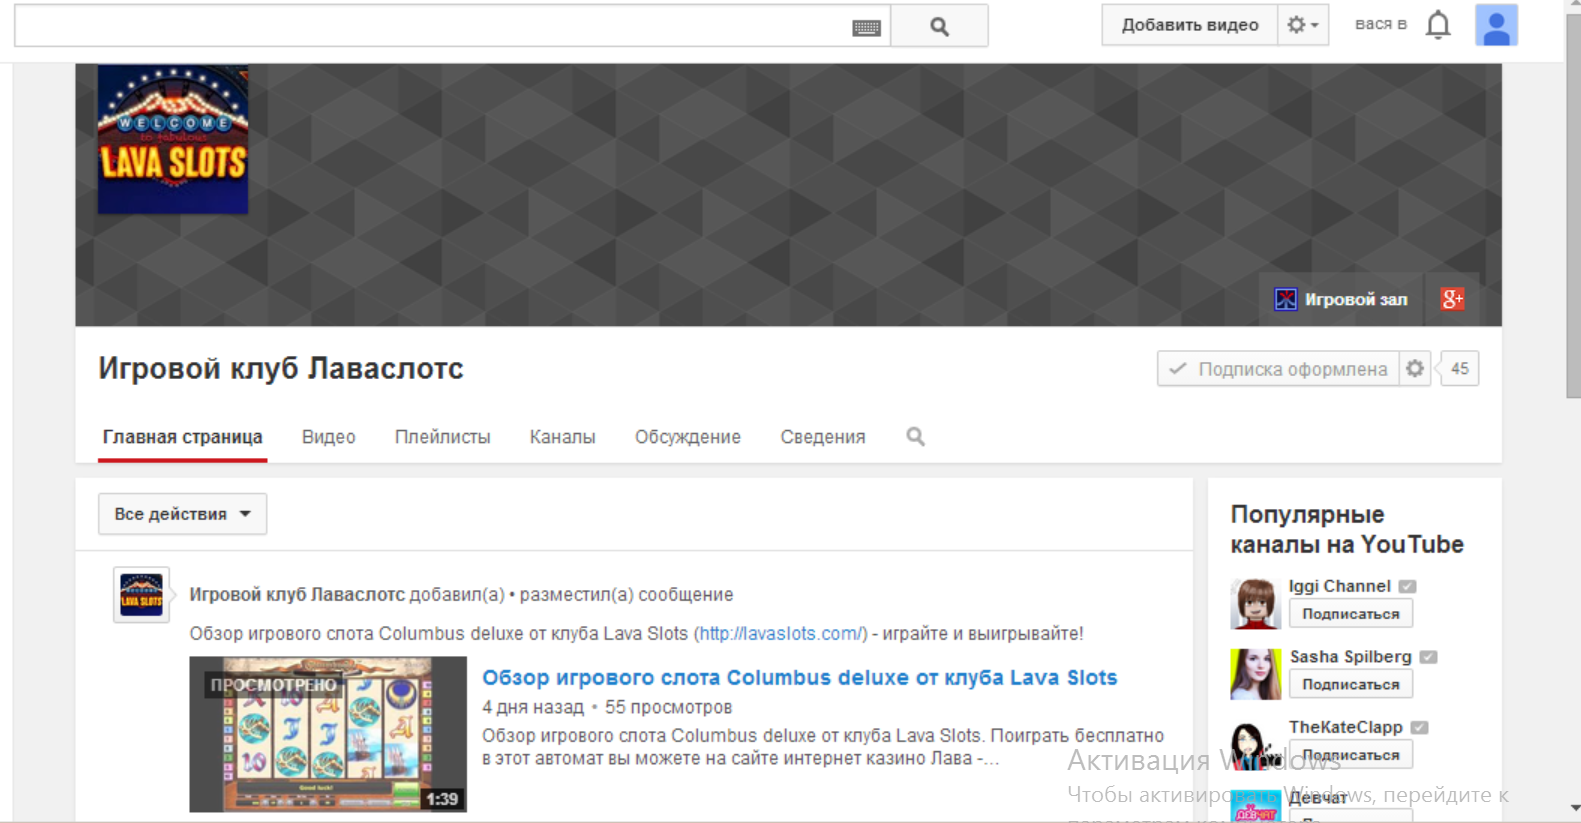This screenshot has width=1581, height=823.
Task: Click the scrollbar down arrow
Action: [x=1574, y=808]
